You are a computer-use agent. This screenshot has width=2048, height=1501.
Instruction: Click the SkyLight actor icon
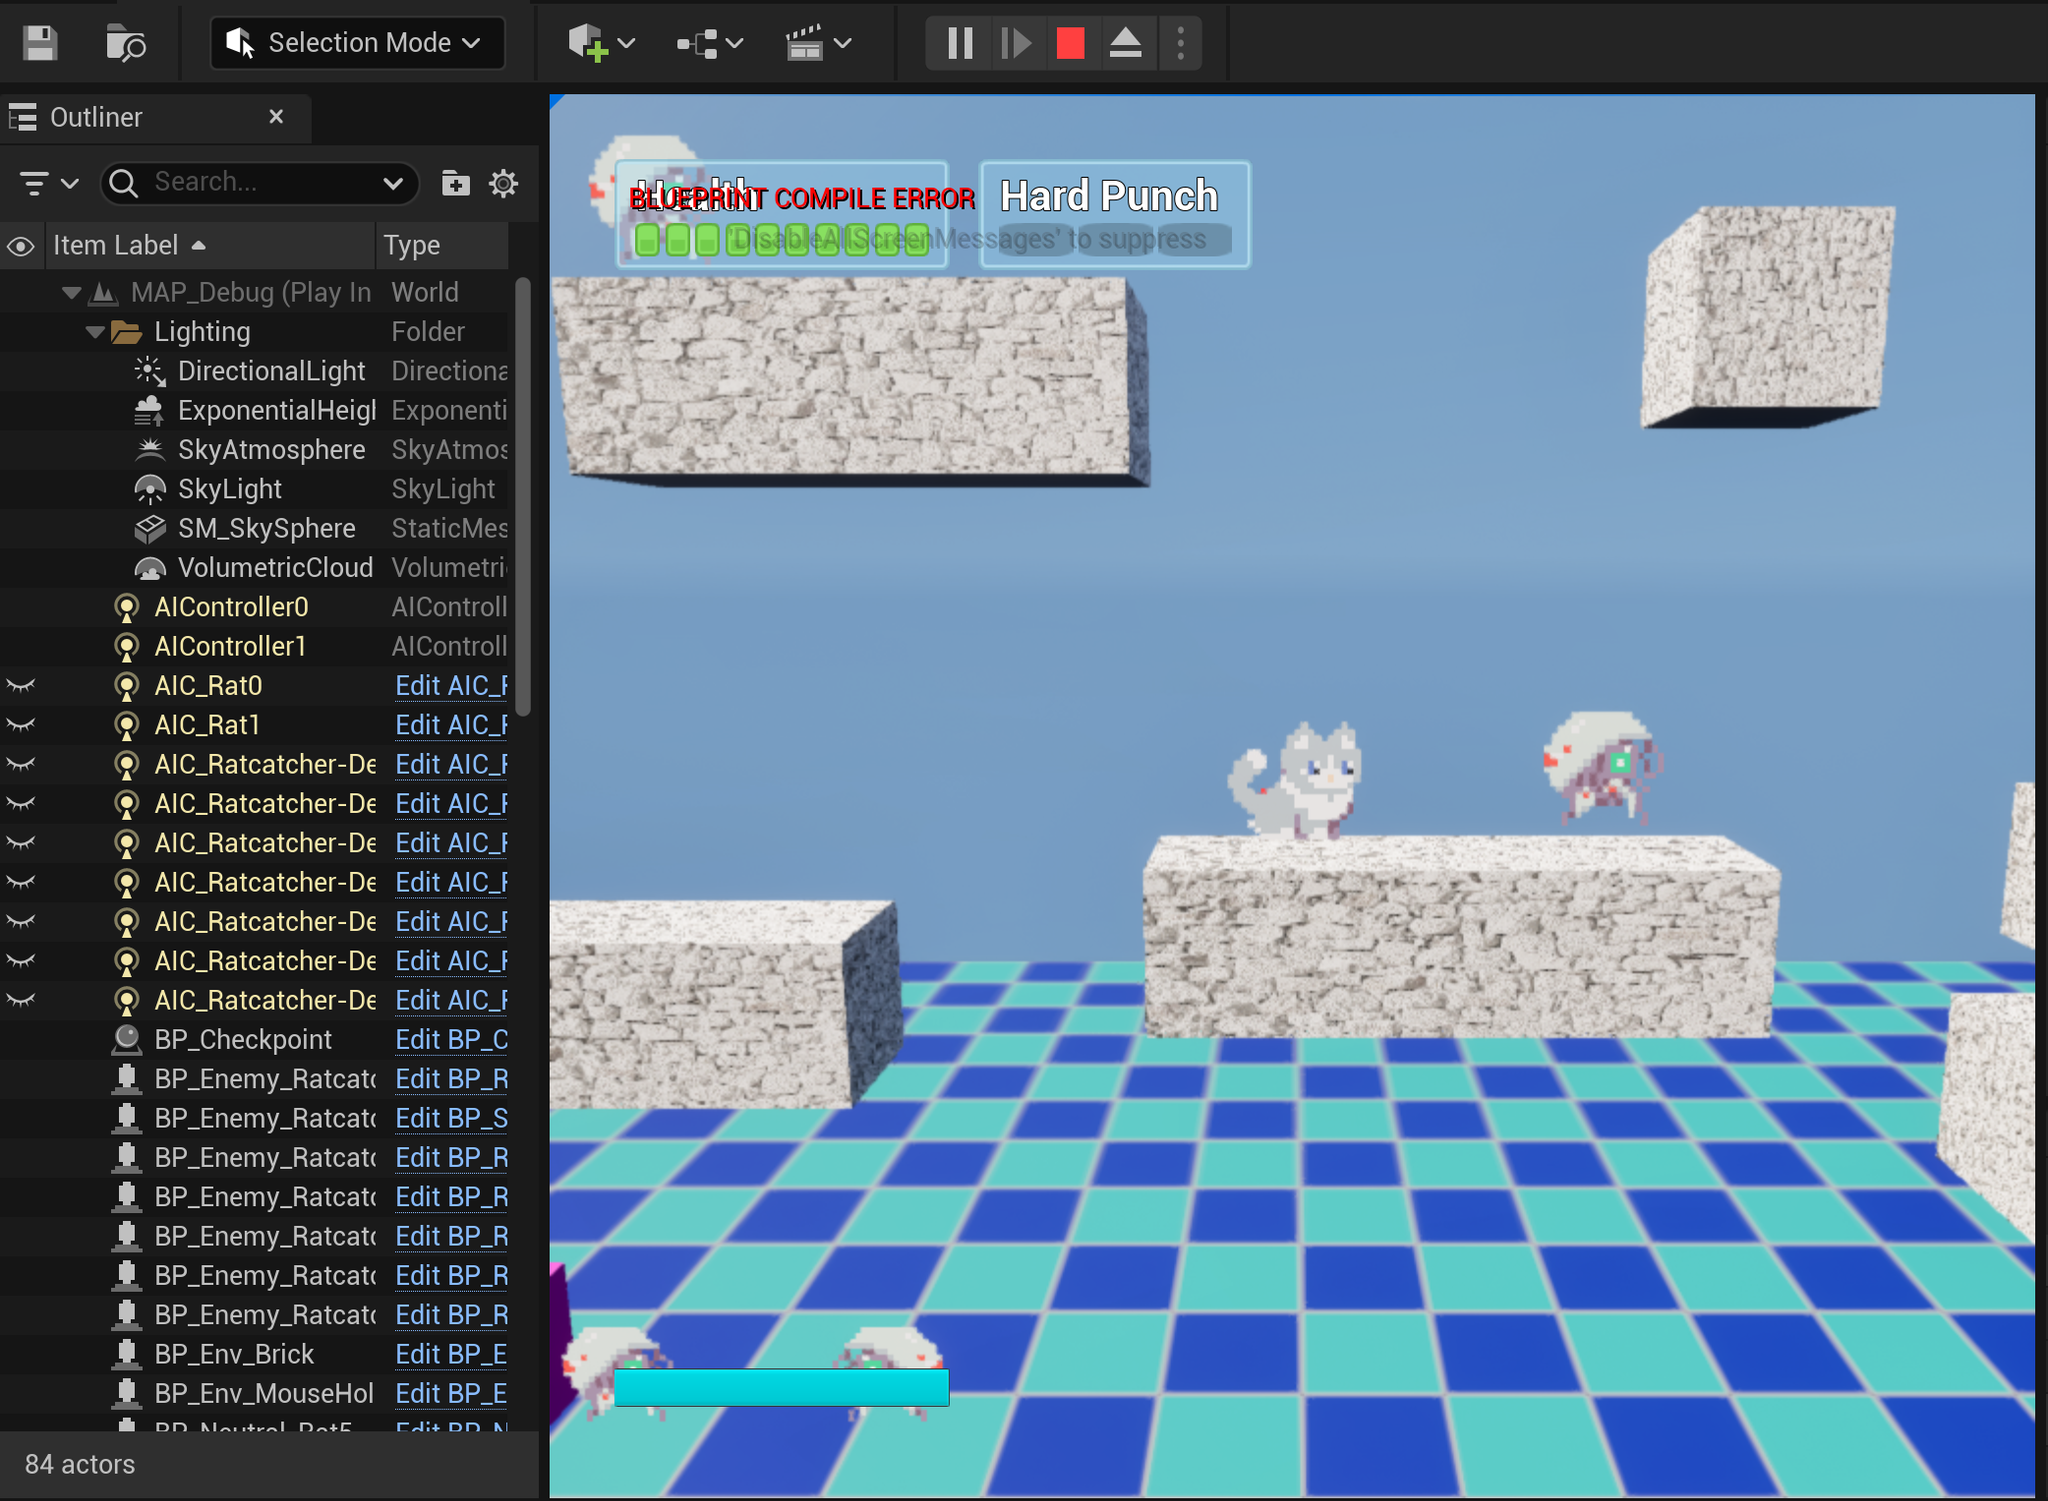click(x=149, y=489)
